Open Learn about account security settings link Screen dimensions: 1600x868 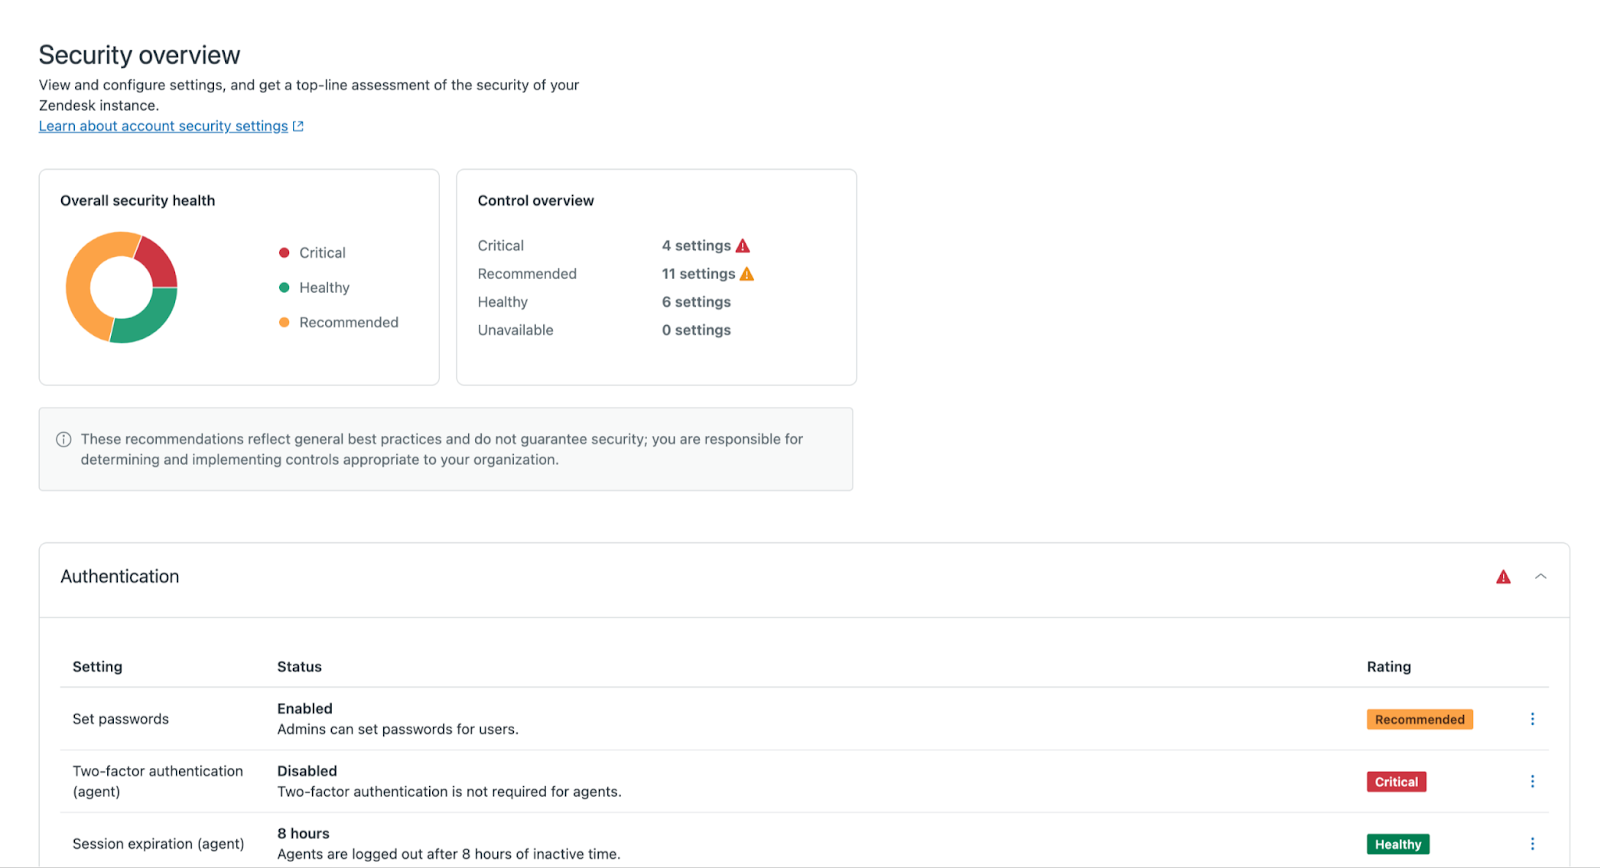click(163, 126)
